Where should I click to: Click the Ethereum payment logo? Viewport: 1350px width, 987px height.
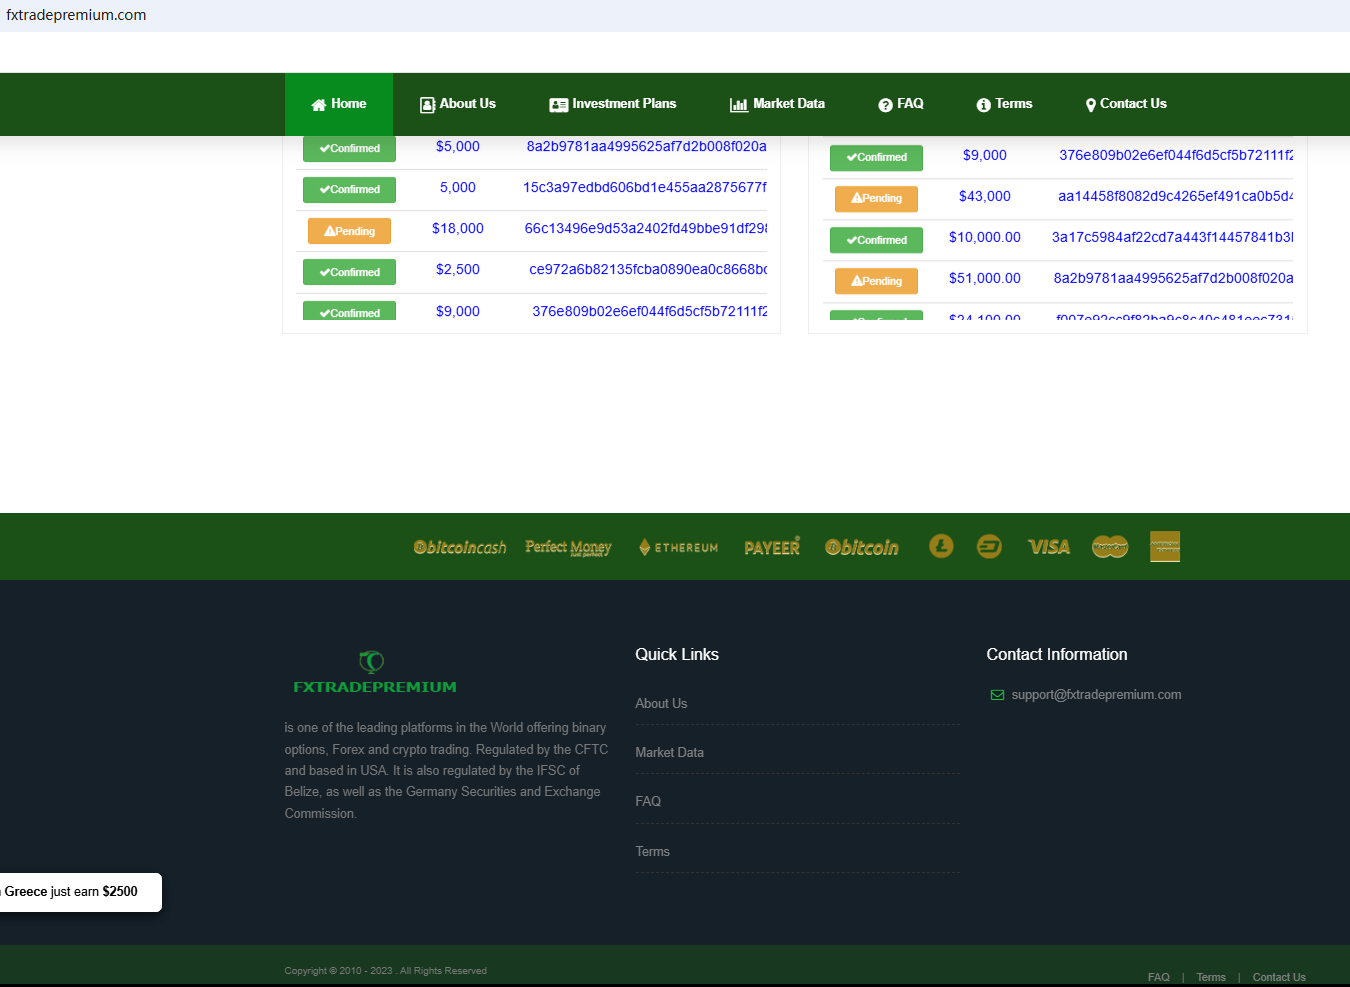[679, 547]
